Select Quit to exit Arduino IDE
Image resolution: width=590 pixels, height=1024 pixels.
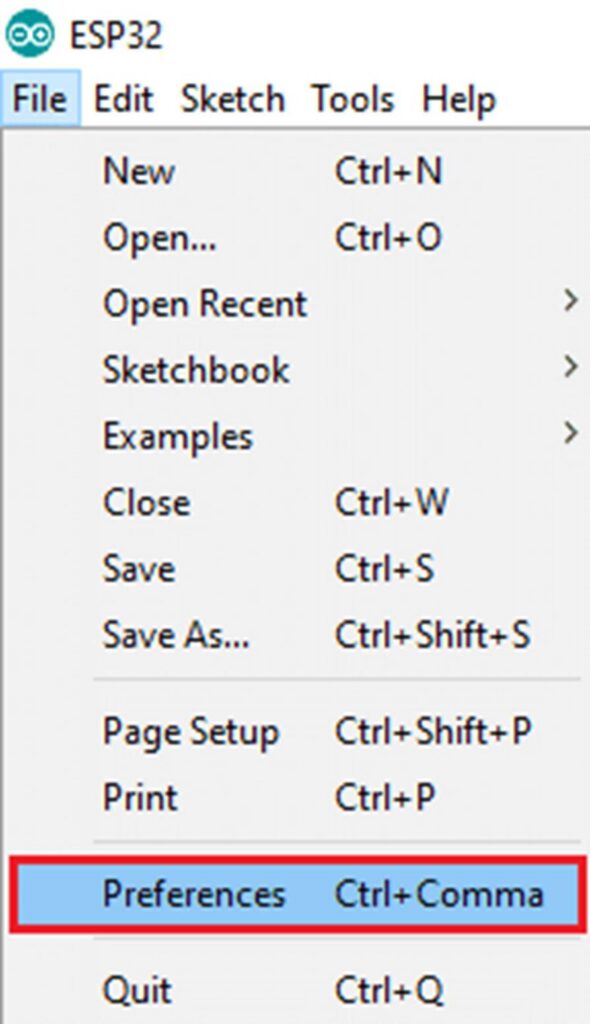click(x=294, y=990)
